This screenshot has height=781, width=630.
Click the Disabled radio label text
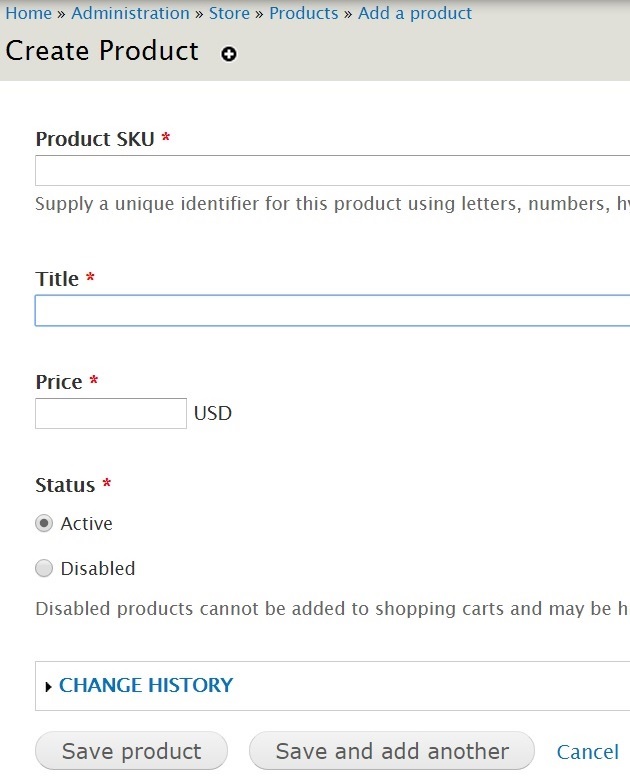tap(98, 568)
